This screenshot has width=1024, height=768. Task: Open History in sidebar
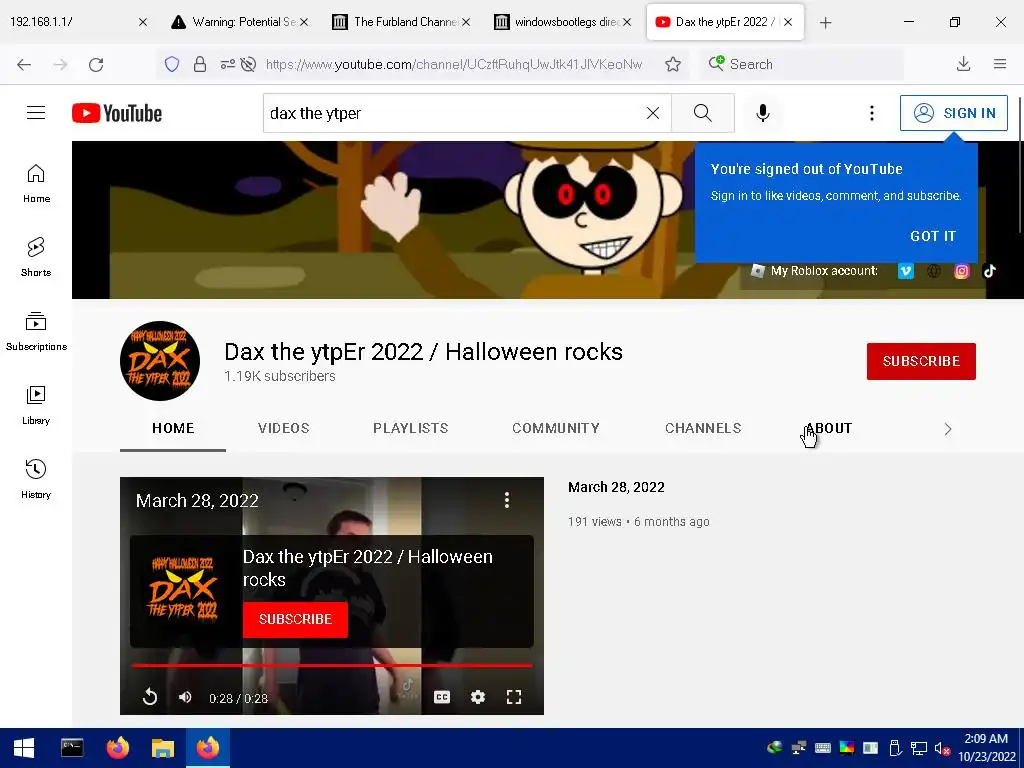[x=36, y=479]
